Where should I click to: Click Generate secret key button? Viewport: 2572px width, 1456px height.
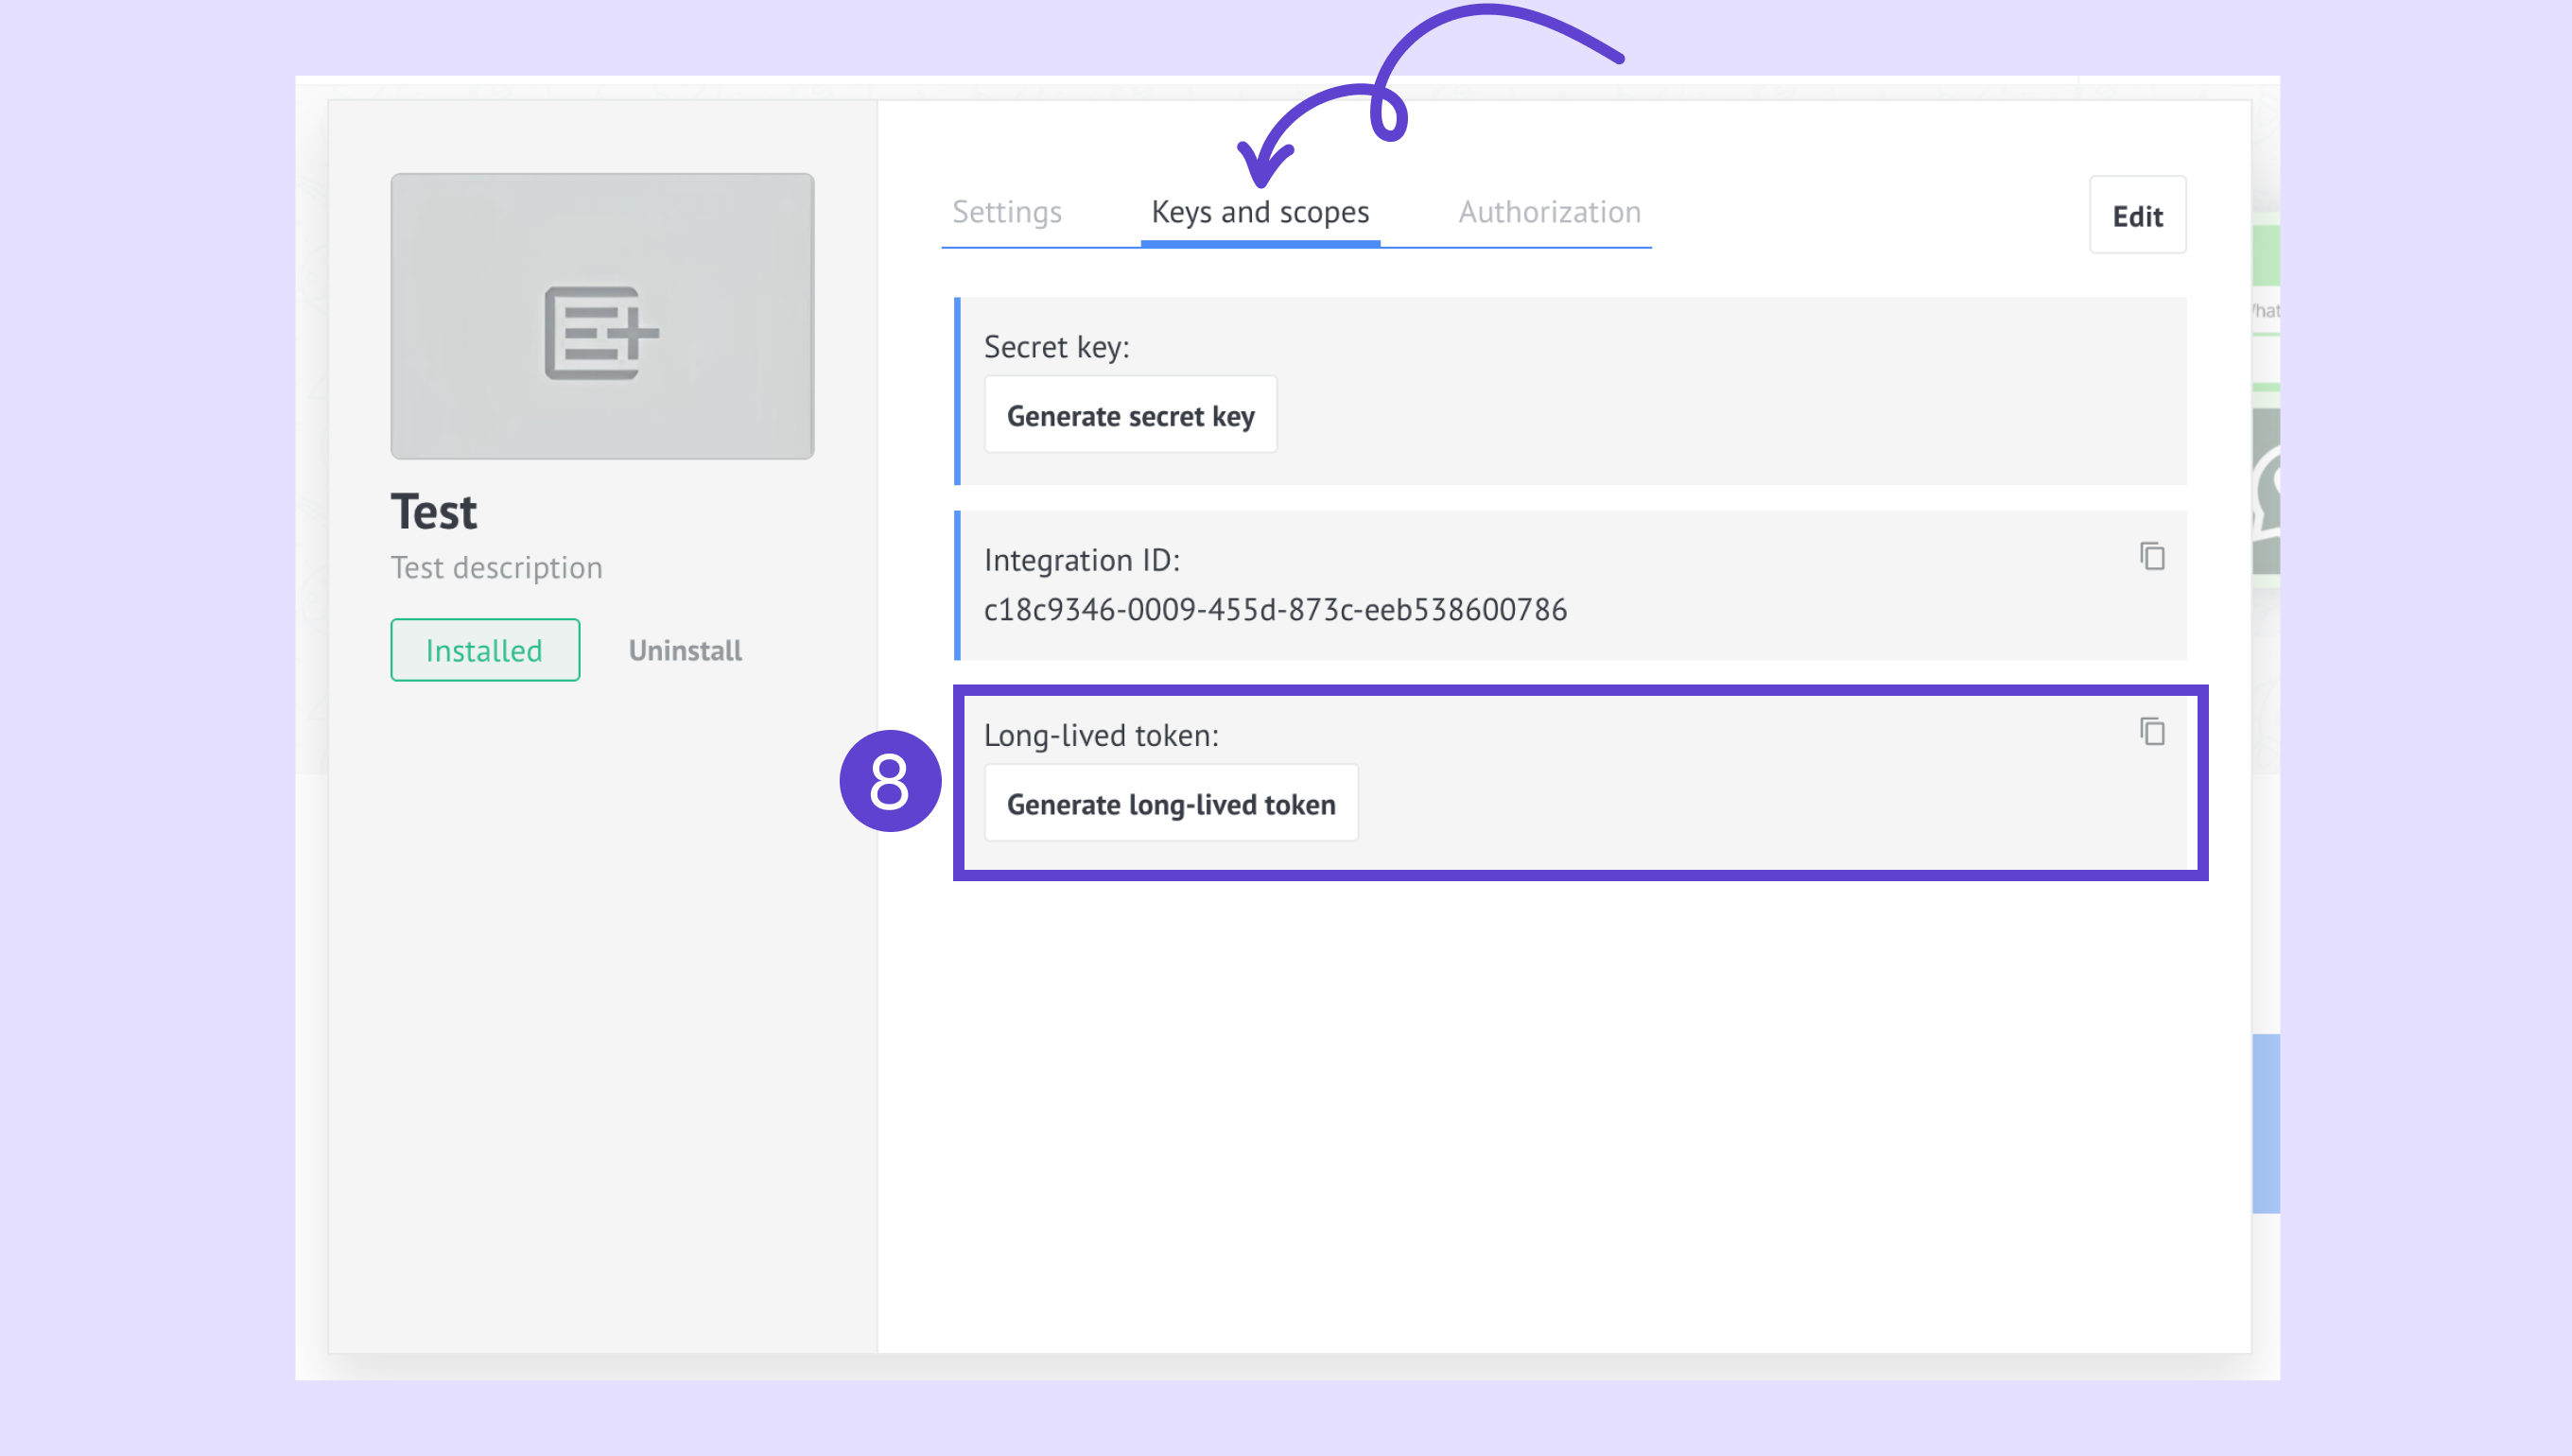pyautogui.click(x=1130, y=415)
